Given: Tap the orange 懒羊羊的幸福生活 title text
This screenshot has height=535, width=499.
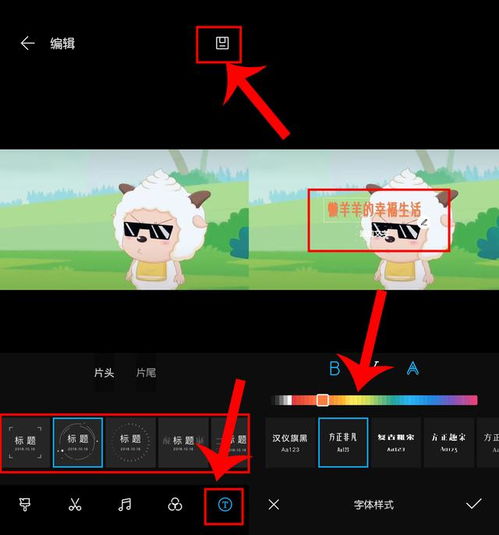Looking at the screenshot, I should pos(374,209).
